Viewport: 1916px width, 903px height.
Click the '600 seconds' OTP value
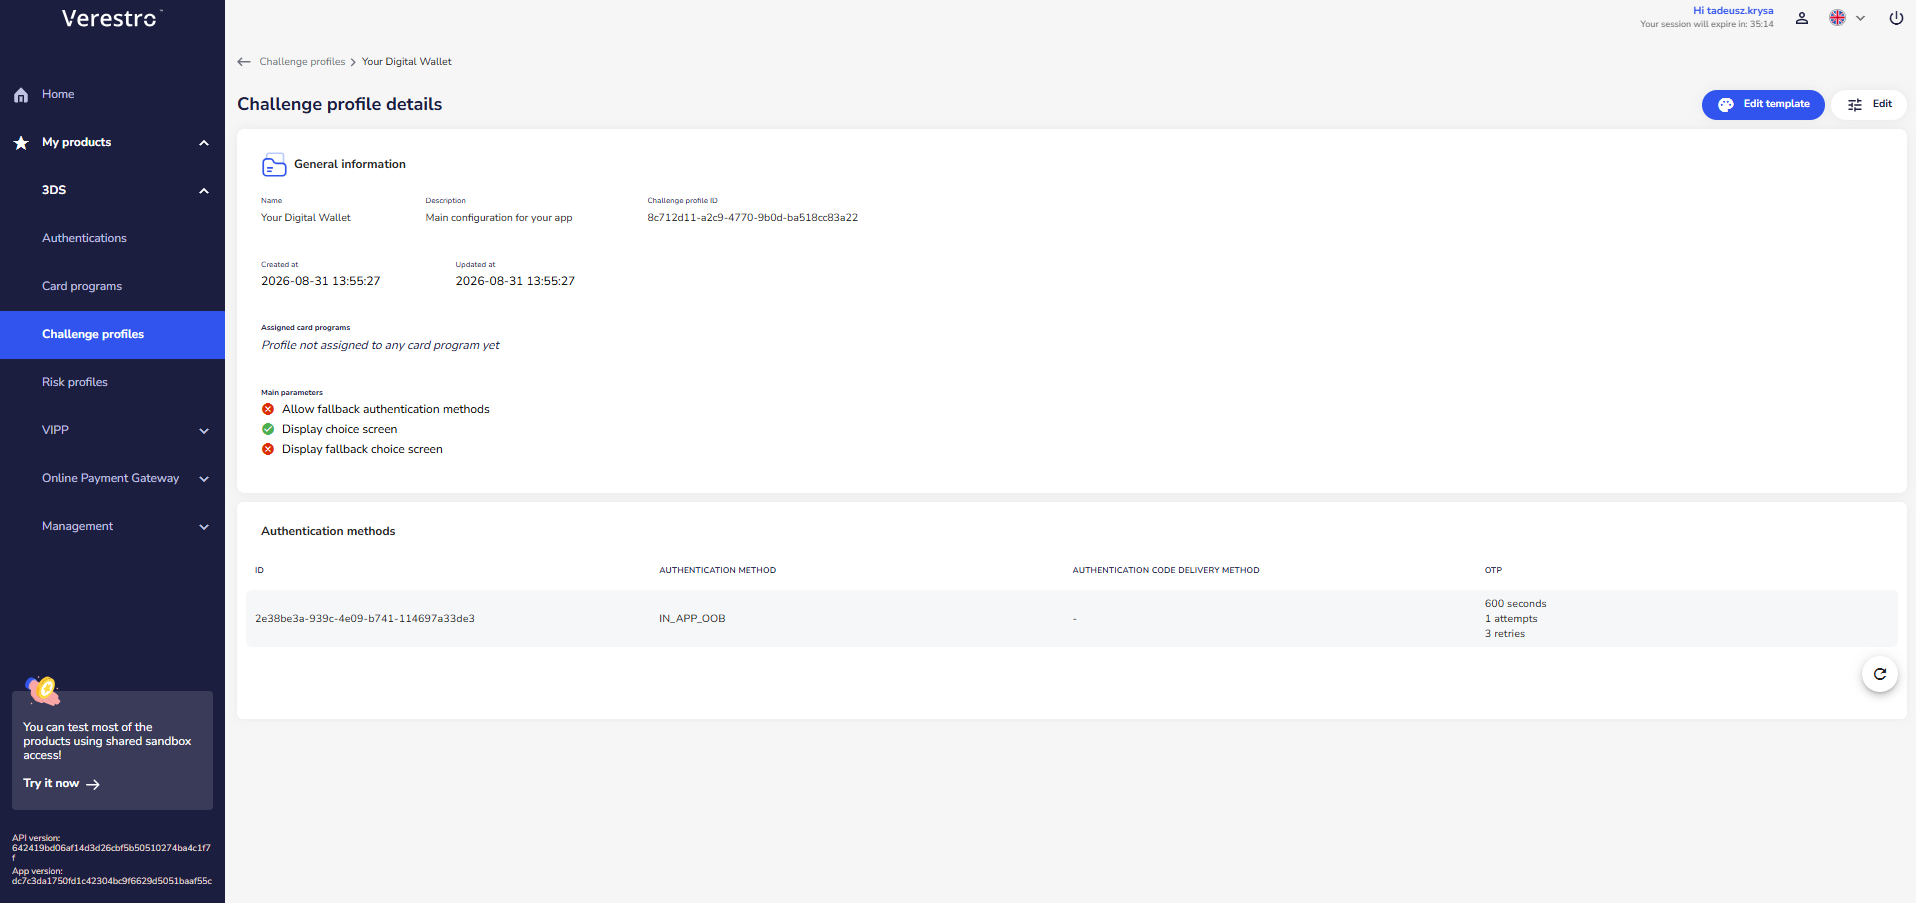tap(1515, 604)
